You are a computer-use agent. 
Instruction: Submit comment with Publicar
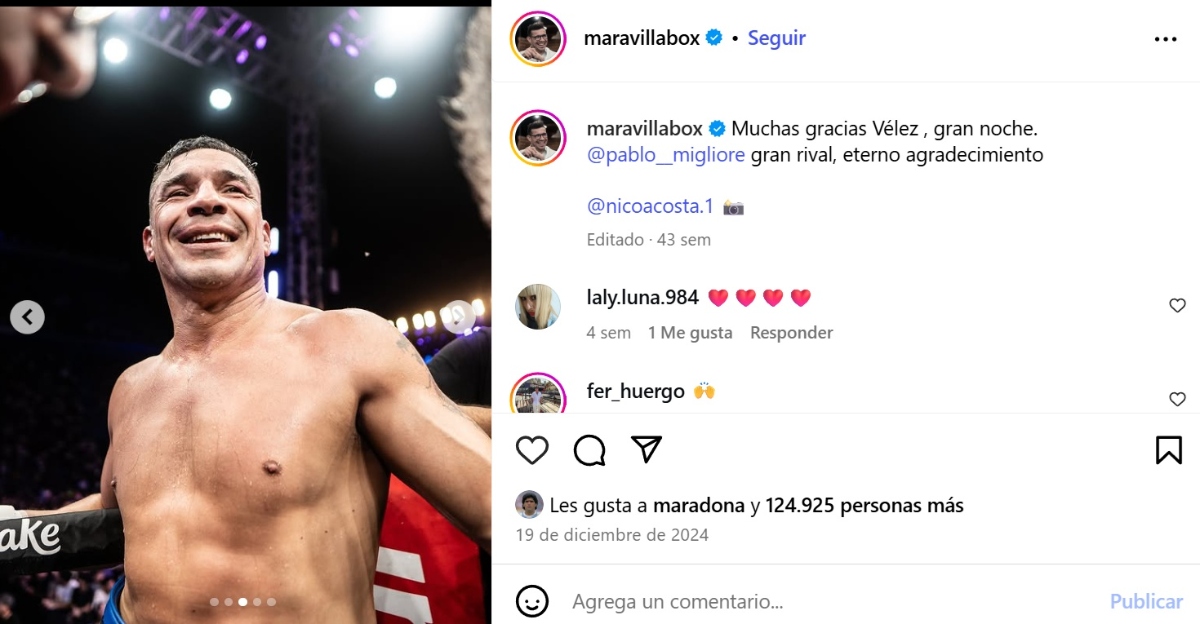(1146, 601)
